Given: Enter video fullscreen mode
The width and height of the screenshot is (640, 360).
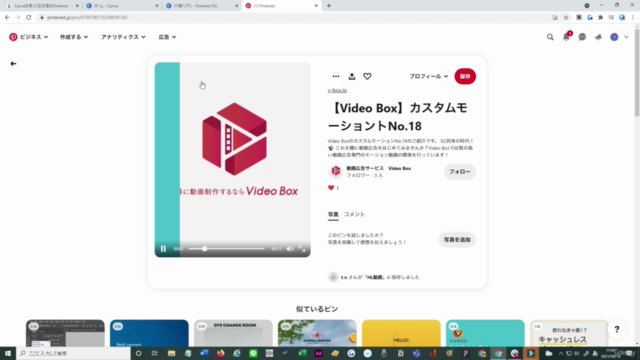Looking at the screenshot, I should pyautogui.click(x=302, y=249).
